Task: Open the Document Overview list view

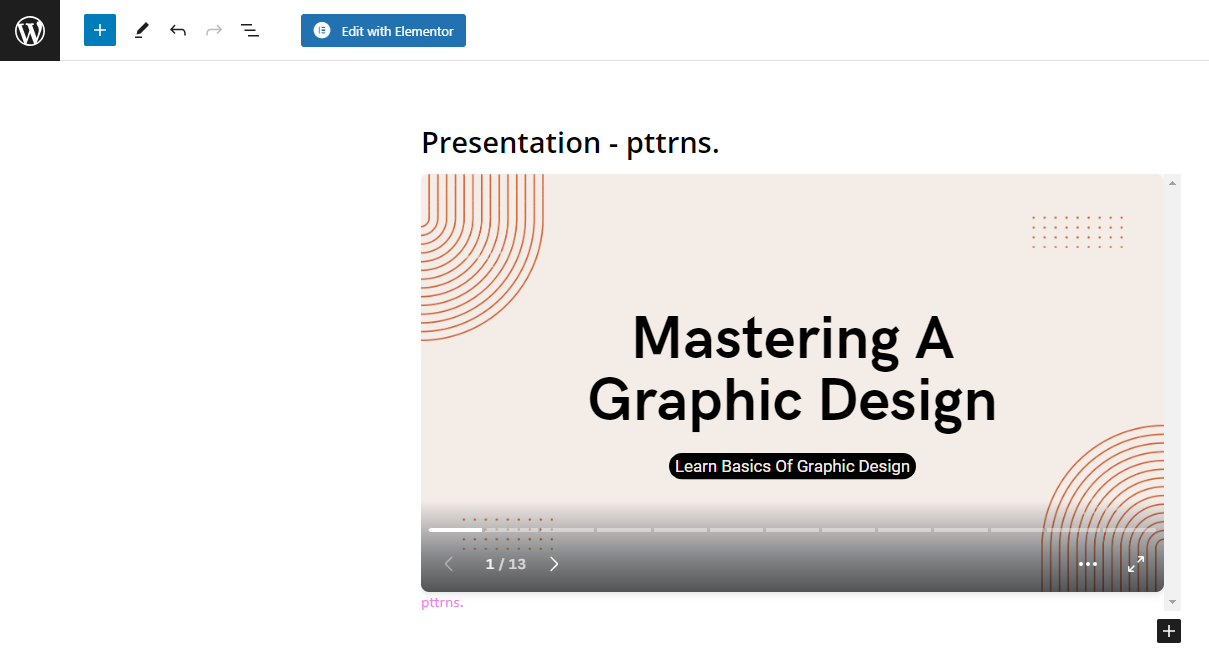Action: pos(250,31)
